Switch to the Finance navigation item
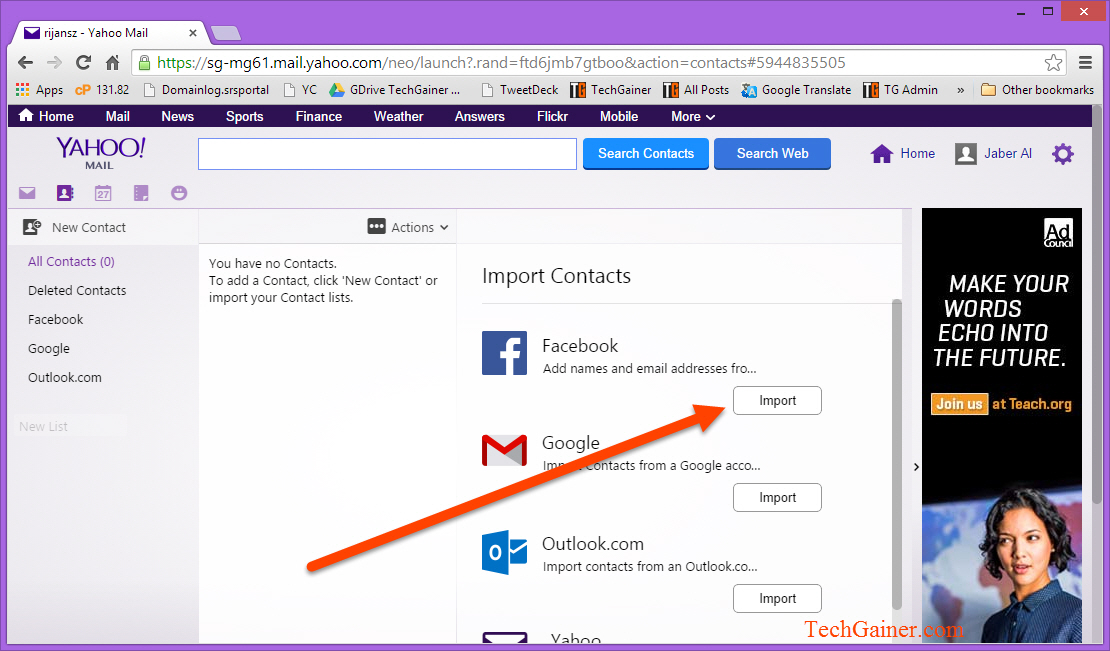The width and height of the screenshot is (1110, 651). tap(318, 116)
